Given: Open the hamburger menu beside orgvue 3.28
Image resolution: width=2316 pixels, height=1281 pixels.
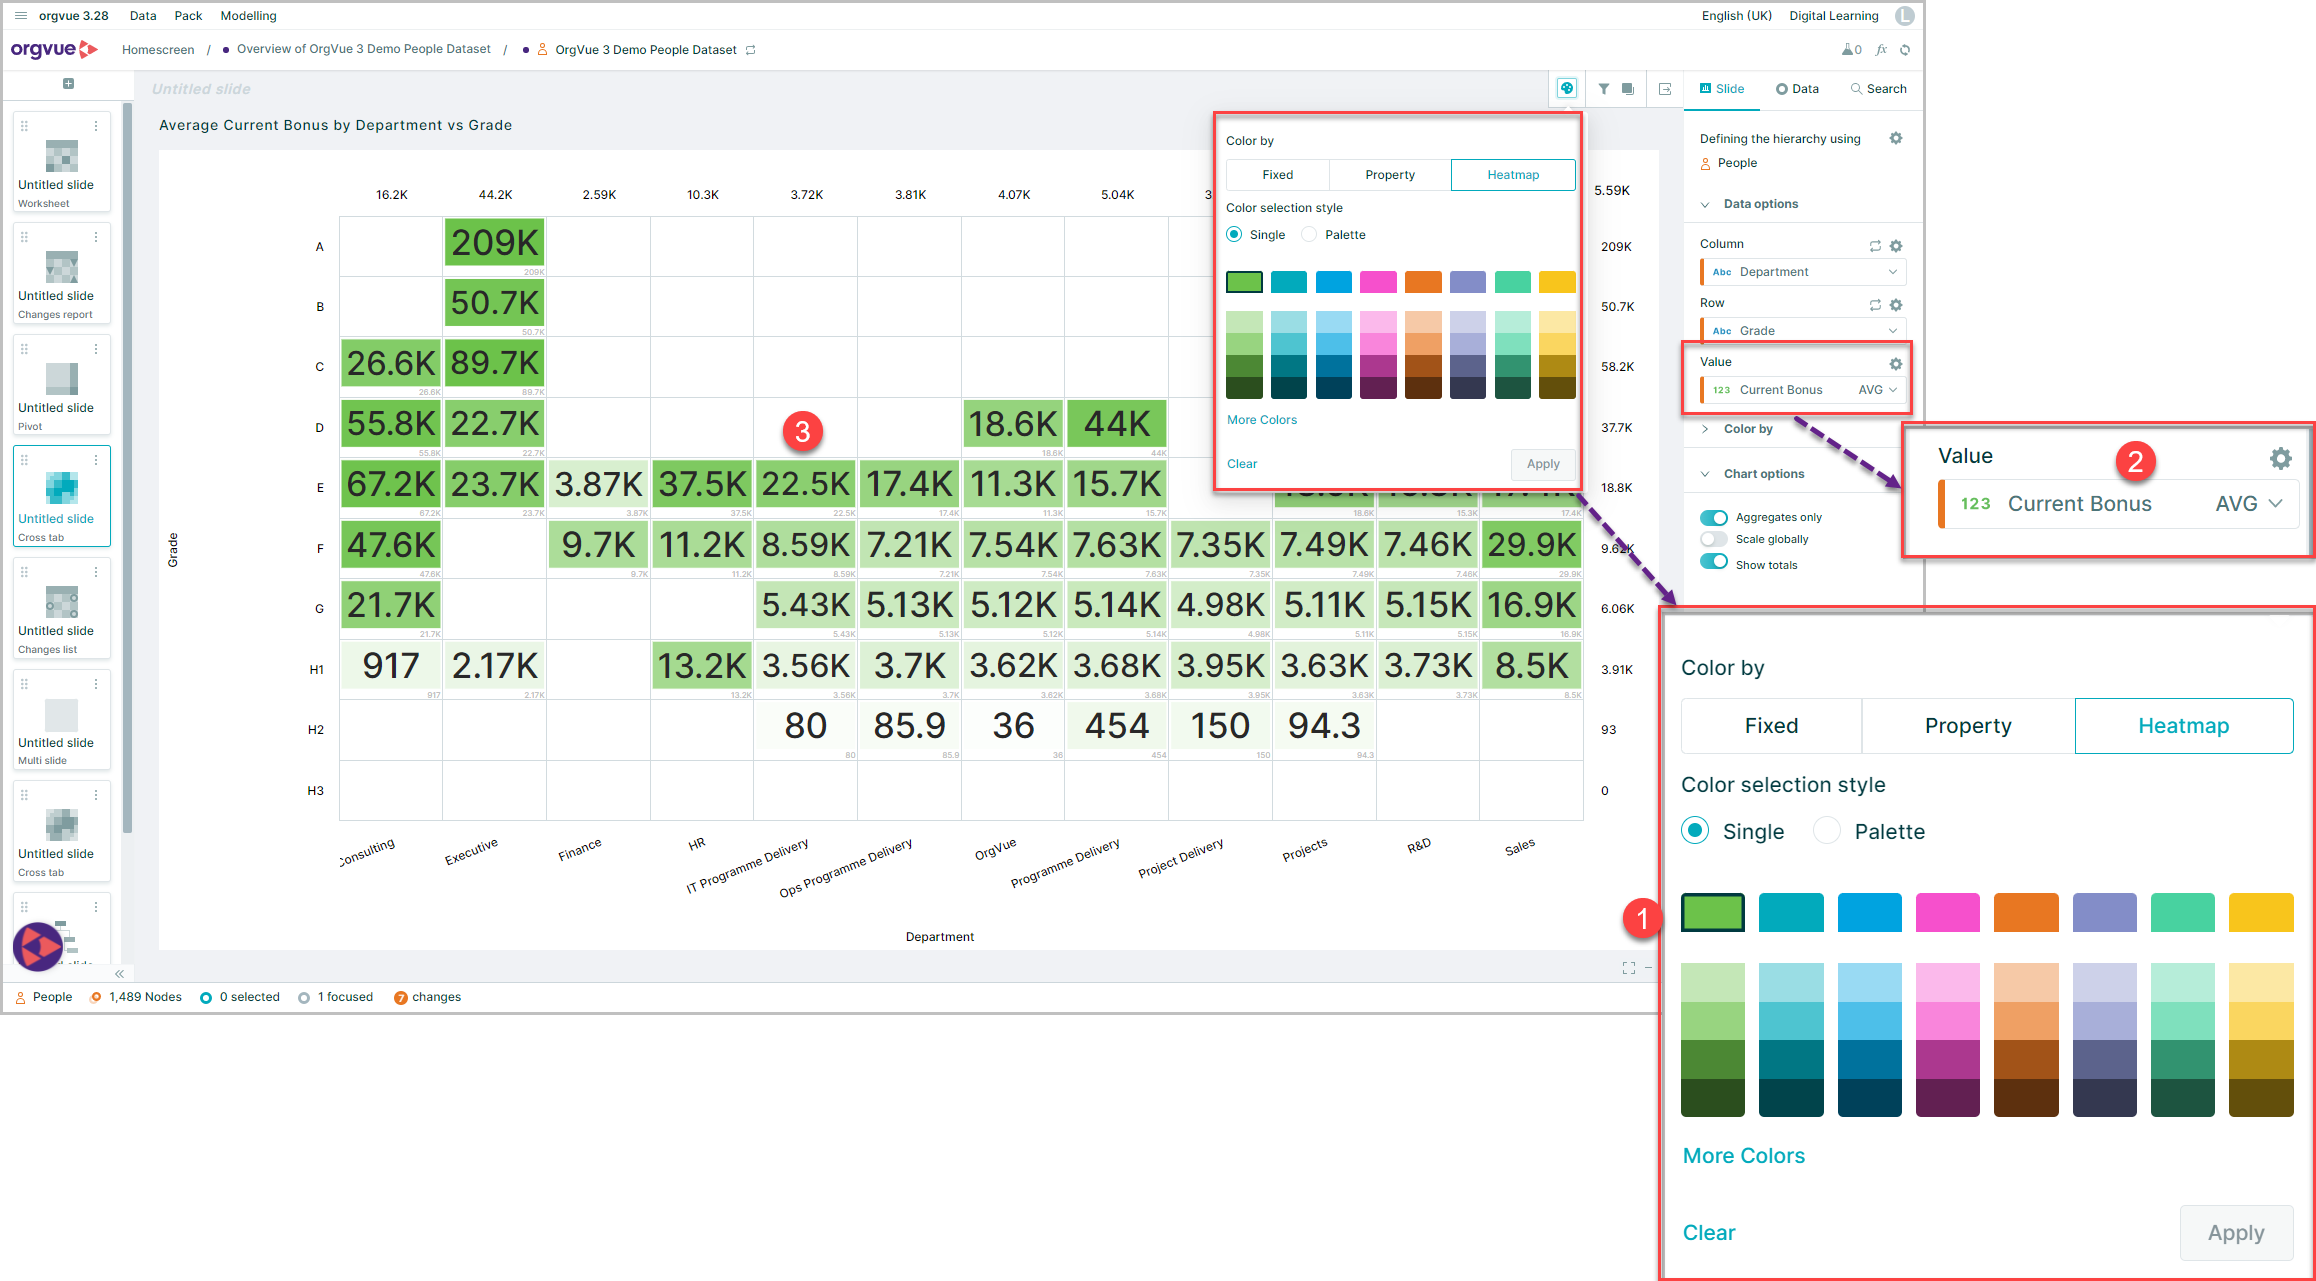Looking at the screenshot, I should point(20,16).
